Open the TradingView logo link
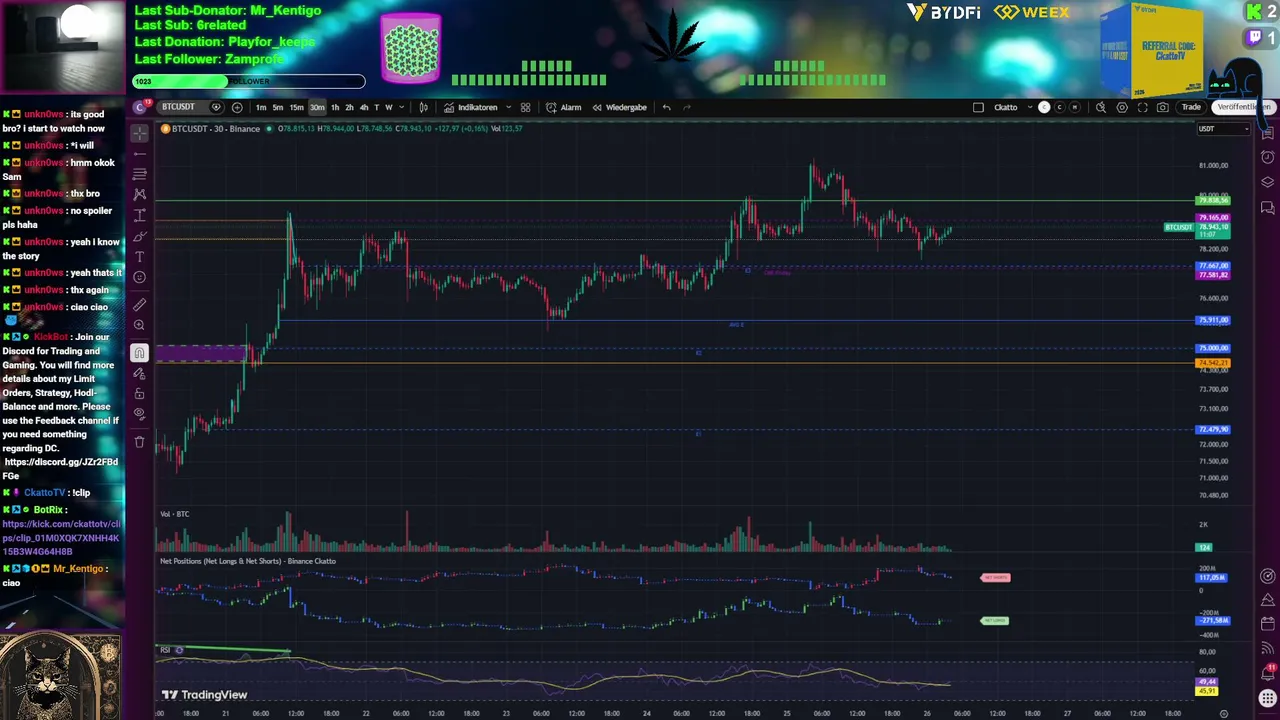Viewport: 1280px width, 720px height. click(205, 695)
